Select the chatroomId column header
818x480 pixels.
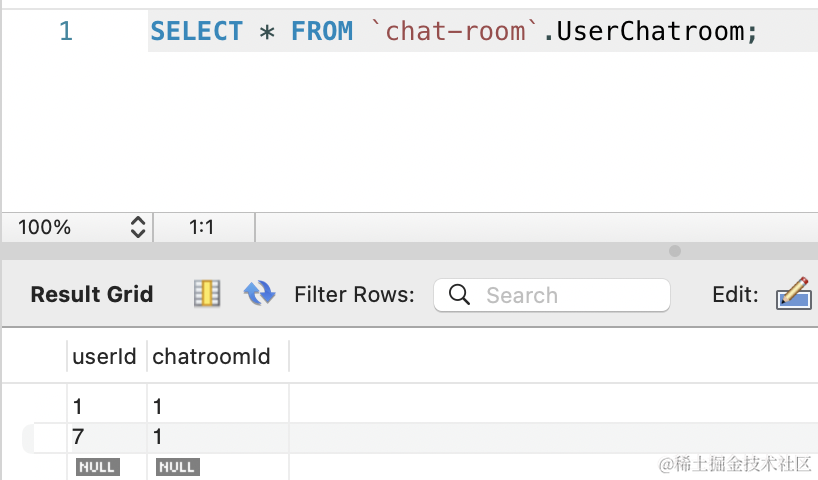pyautogui.click(x=211, y=356)
